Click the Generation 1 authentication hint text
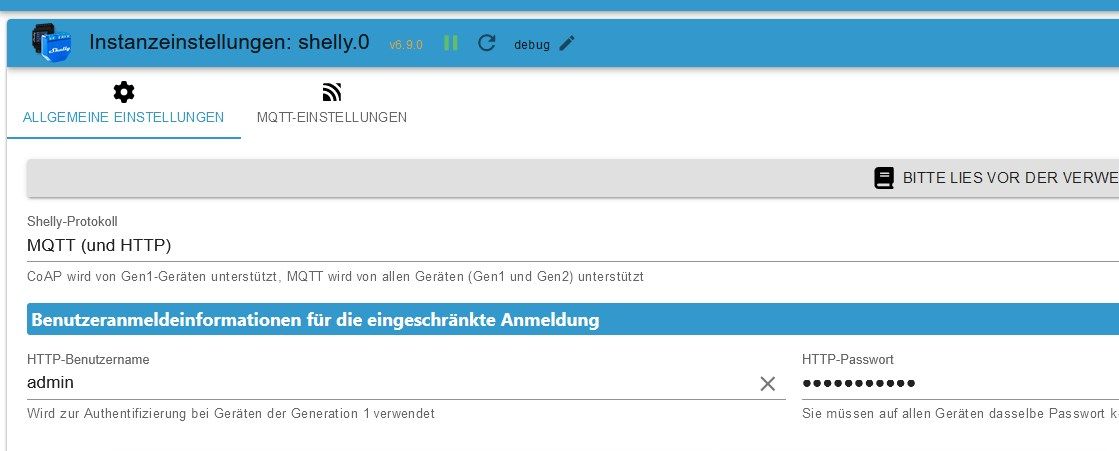Screen dimensions: 1119x451 (x=230, y=413)
